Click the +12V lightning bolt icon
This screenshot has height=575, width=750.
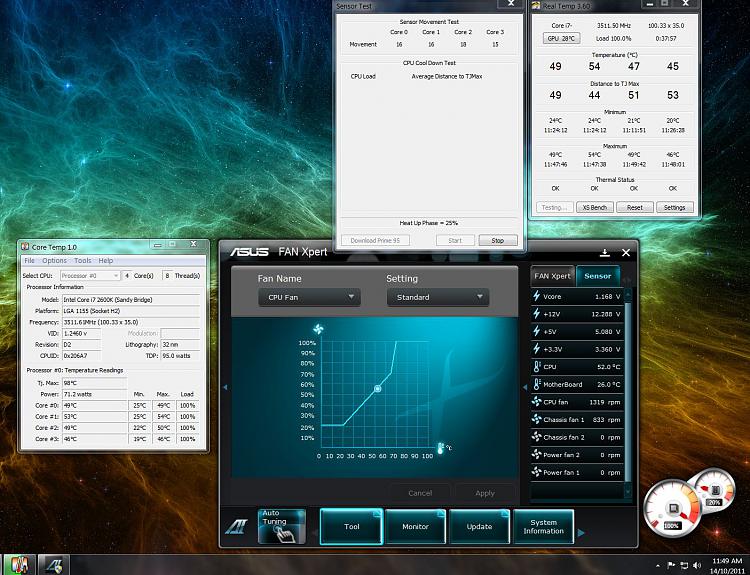tap(537, 314)
